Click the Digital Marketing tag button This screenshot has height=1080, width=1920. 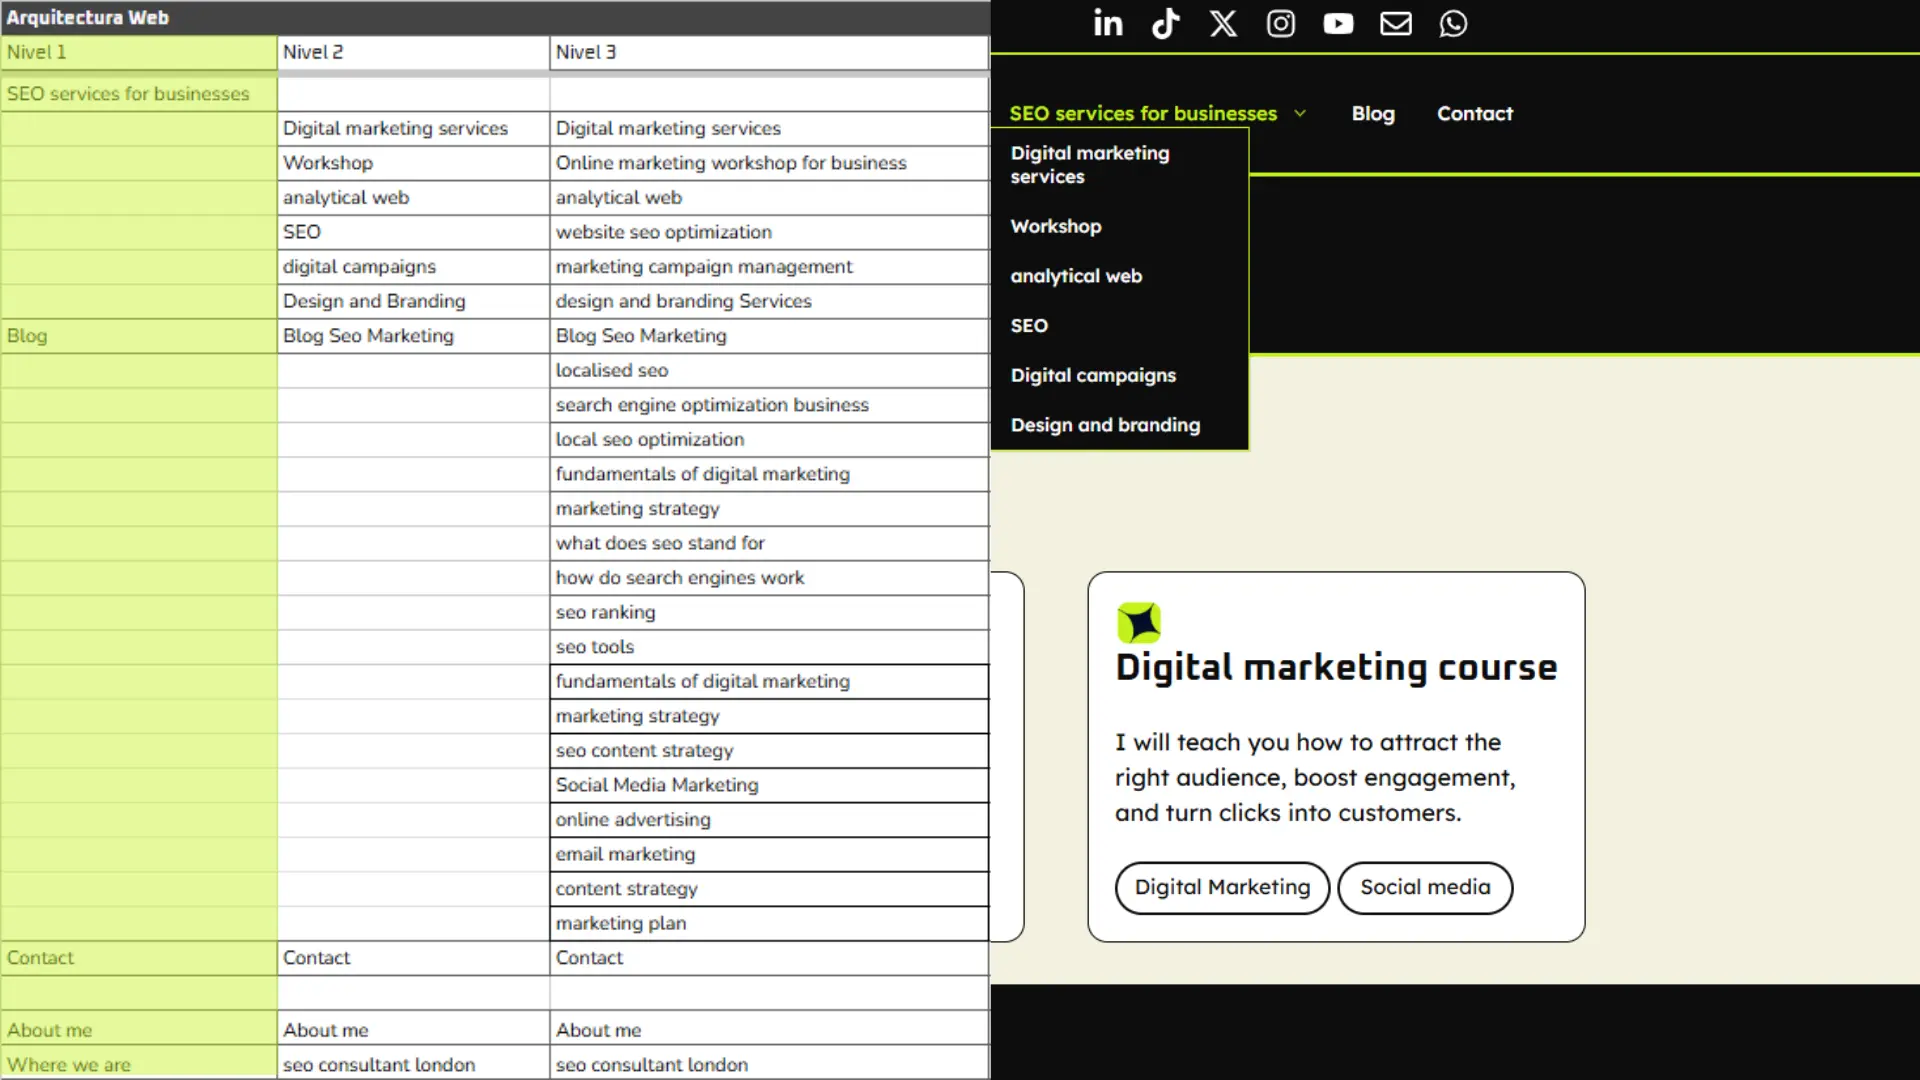[1222, 887]
